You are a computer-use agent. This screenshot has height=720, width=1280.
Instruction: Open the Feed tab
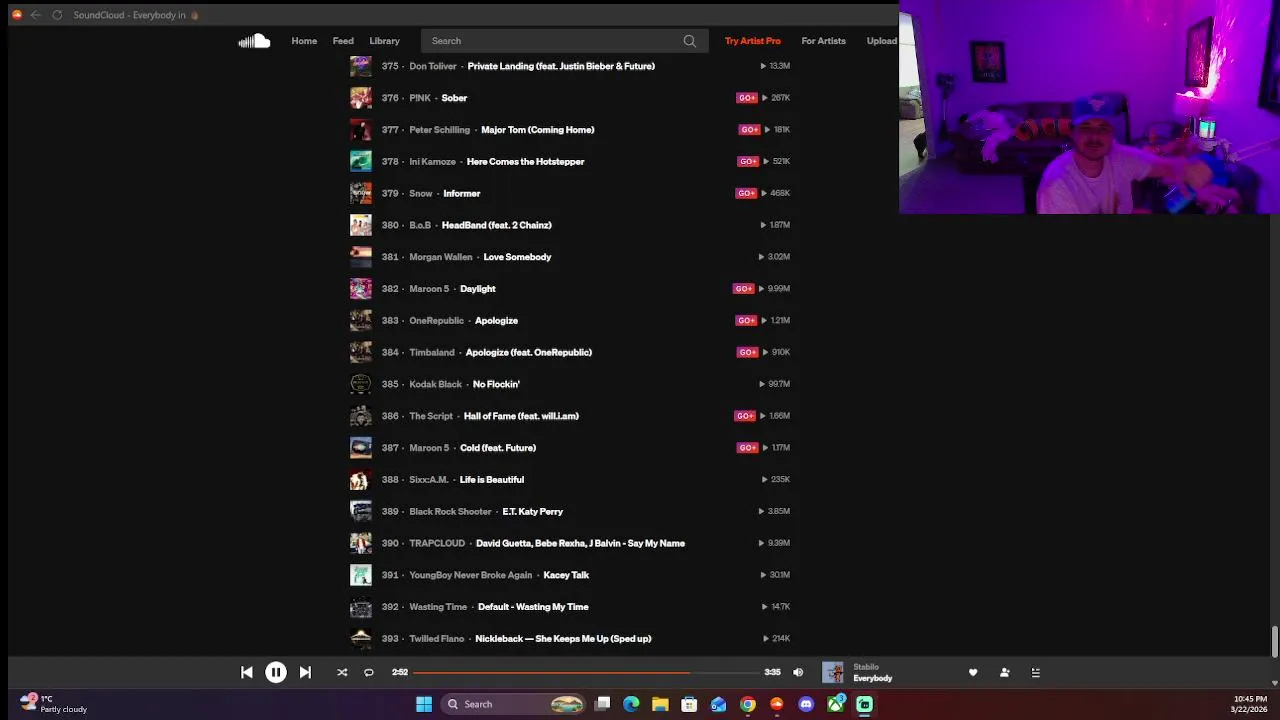343,41
